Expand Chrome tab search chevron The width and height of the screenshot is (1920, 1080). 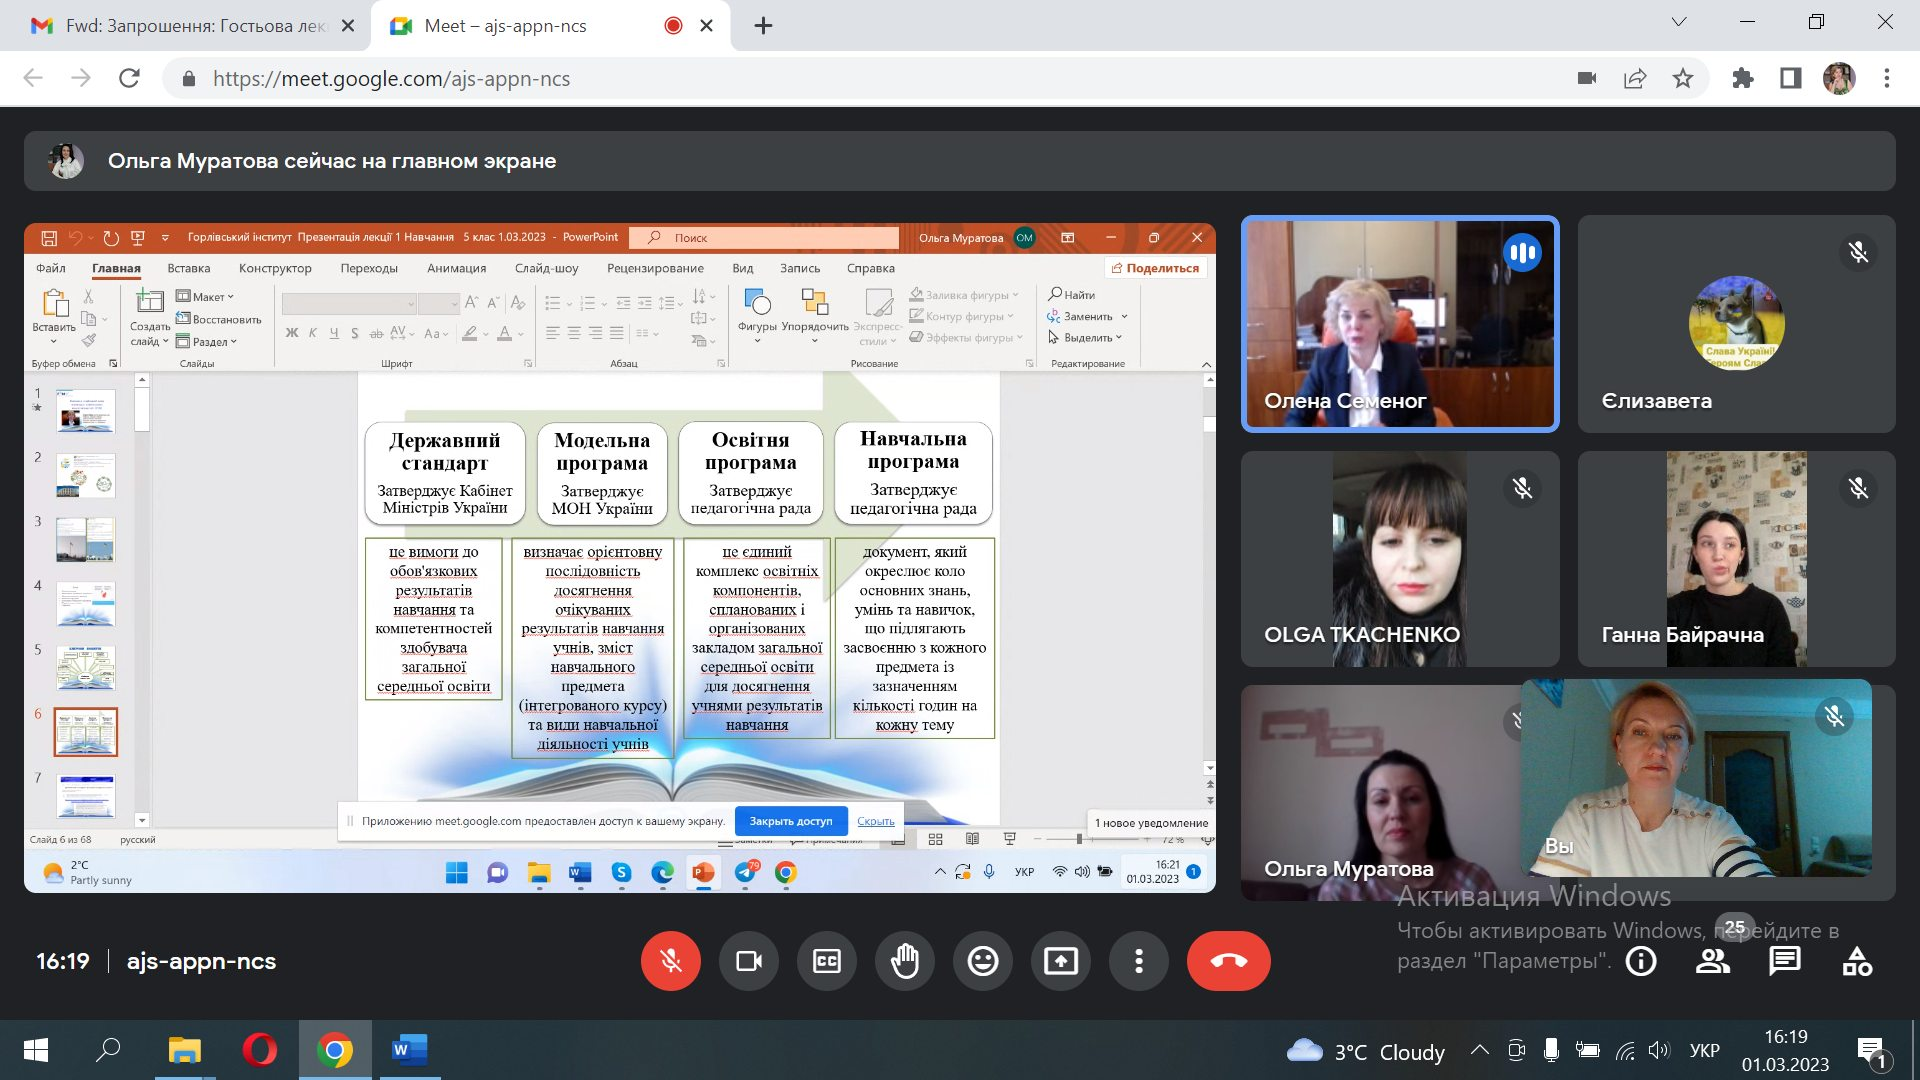tap(1679, 22)
